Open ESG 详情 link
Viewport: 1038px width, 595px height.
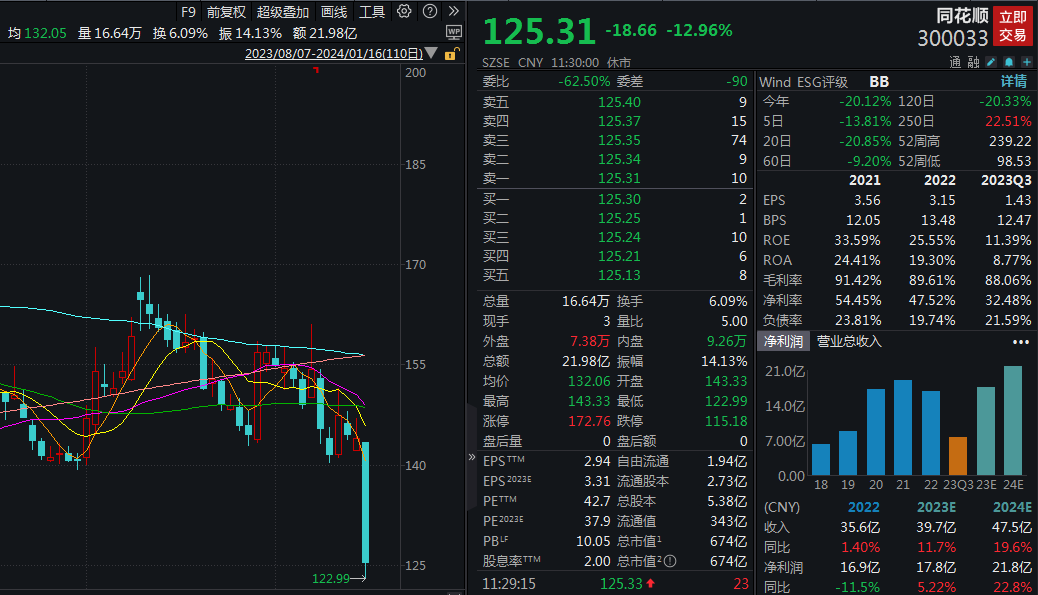click(1014, 81)
